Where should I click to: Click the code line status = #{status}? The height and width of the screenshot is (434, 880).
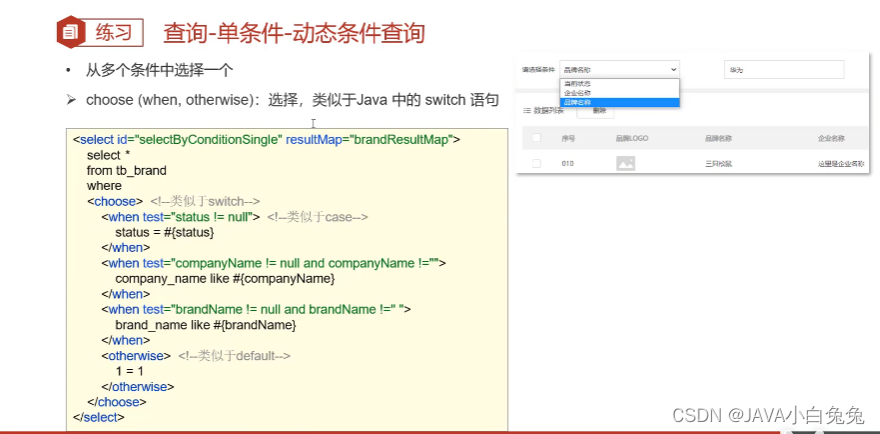[x=165, y=232]
